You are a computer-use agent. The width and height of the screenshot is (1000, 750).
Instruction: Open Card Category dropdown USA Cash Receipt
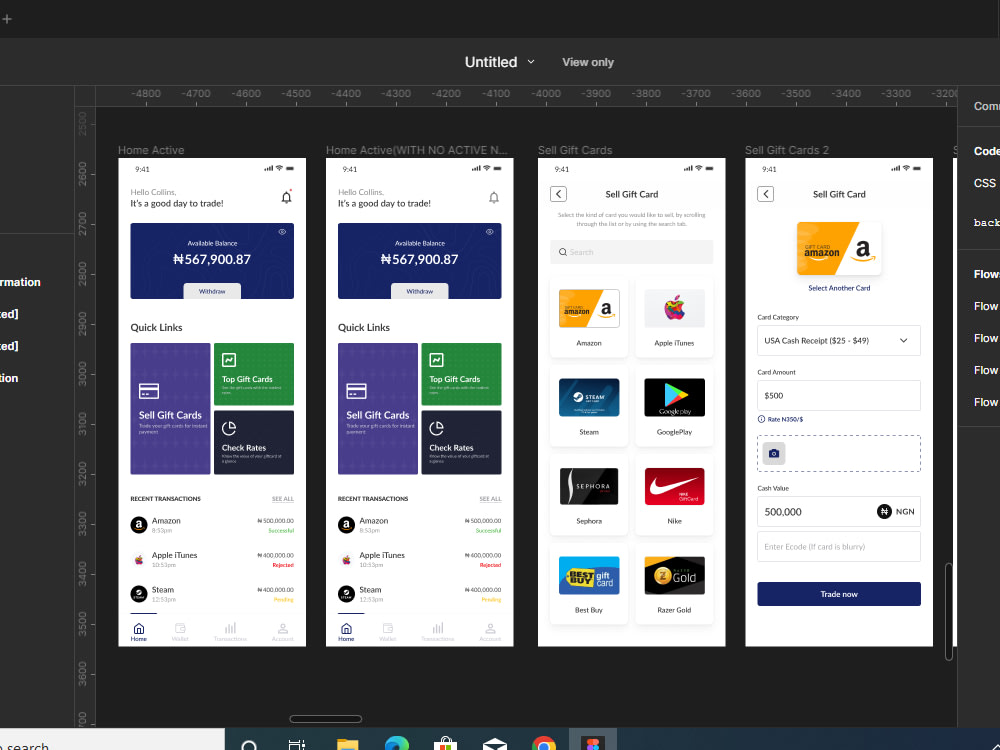(839, 341)
